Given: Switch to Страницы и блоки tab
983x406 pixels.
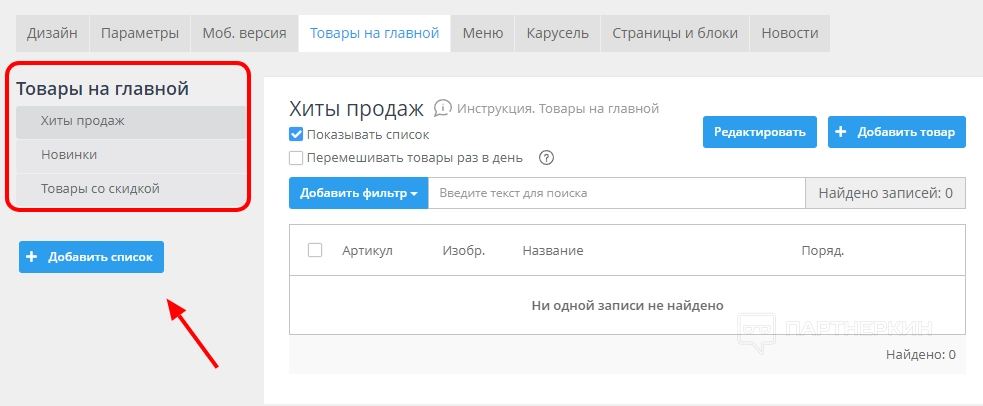Looking at the screenshot, I should (674, 33).
